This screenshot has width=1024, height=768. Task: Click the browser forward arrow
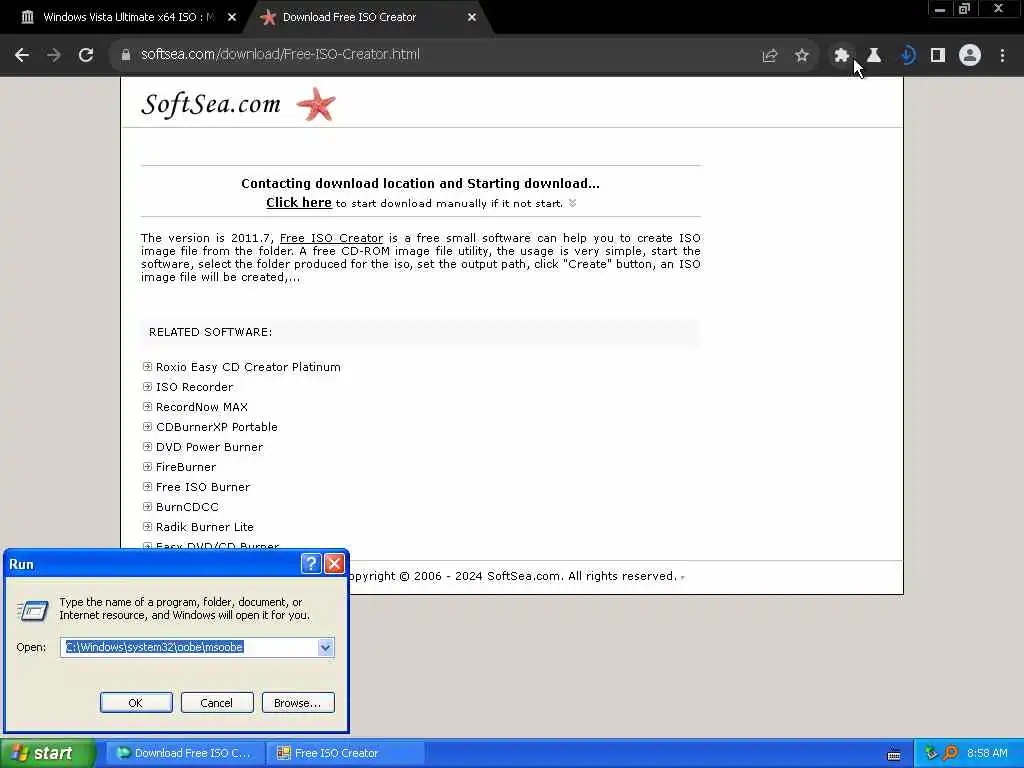click(54, 55)
